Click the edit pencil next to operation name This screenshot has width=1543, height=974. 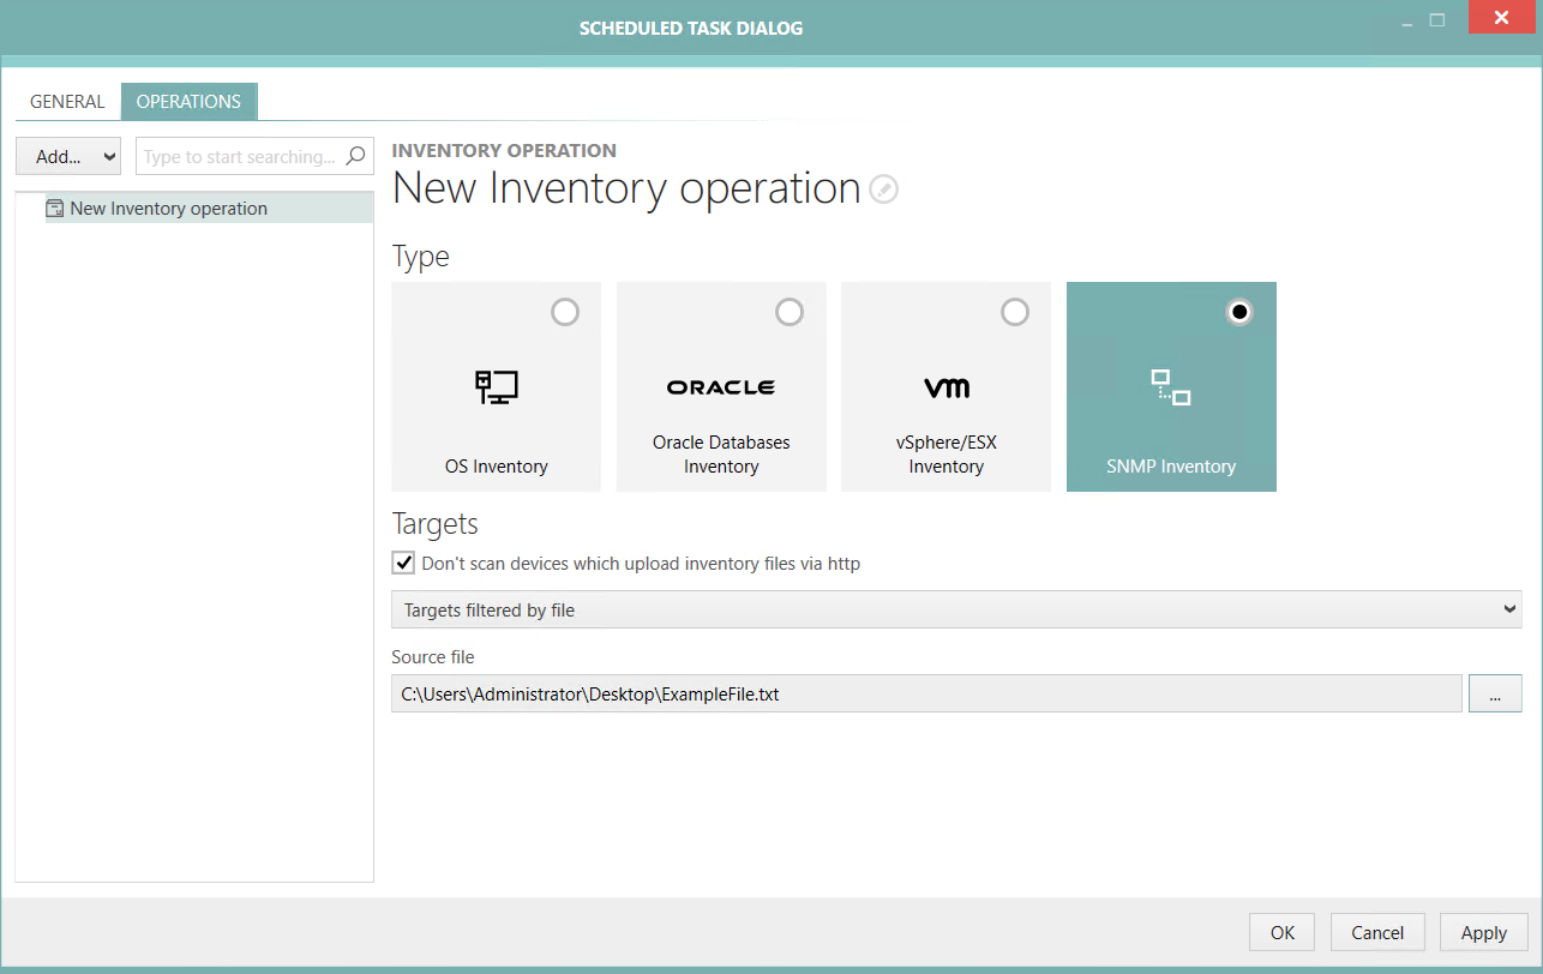884,189
